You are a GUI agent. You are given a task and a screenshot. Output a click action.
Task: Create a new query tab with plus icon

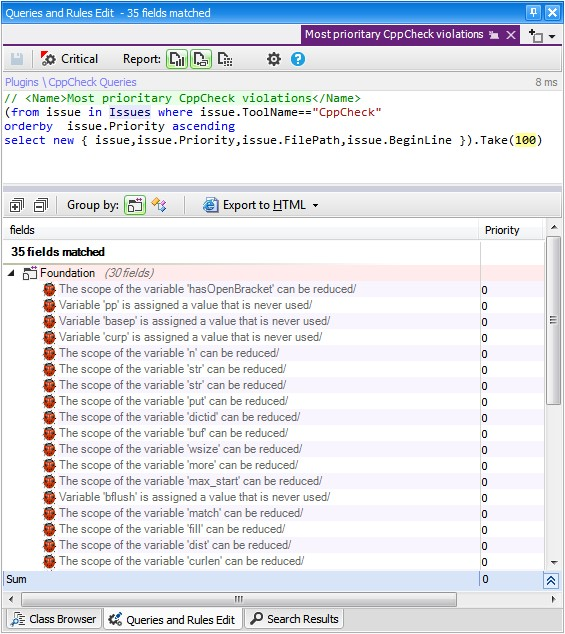tap(536, 36)
